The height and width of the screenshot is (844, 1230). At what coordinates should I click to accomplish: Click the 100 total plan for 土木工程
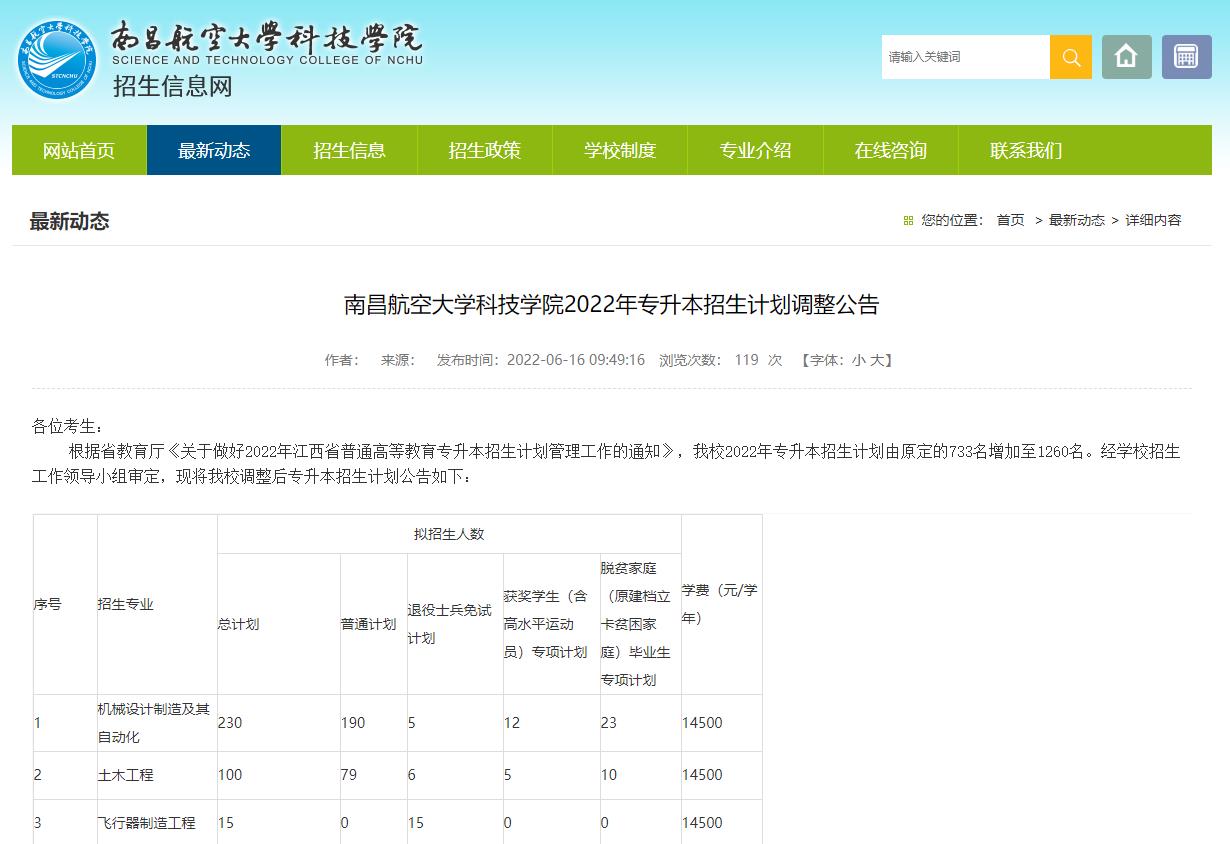279,775
